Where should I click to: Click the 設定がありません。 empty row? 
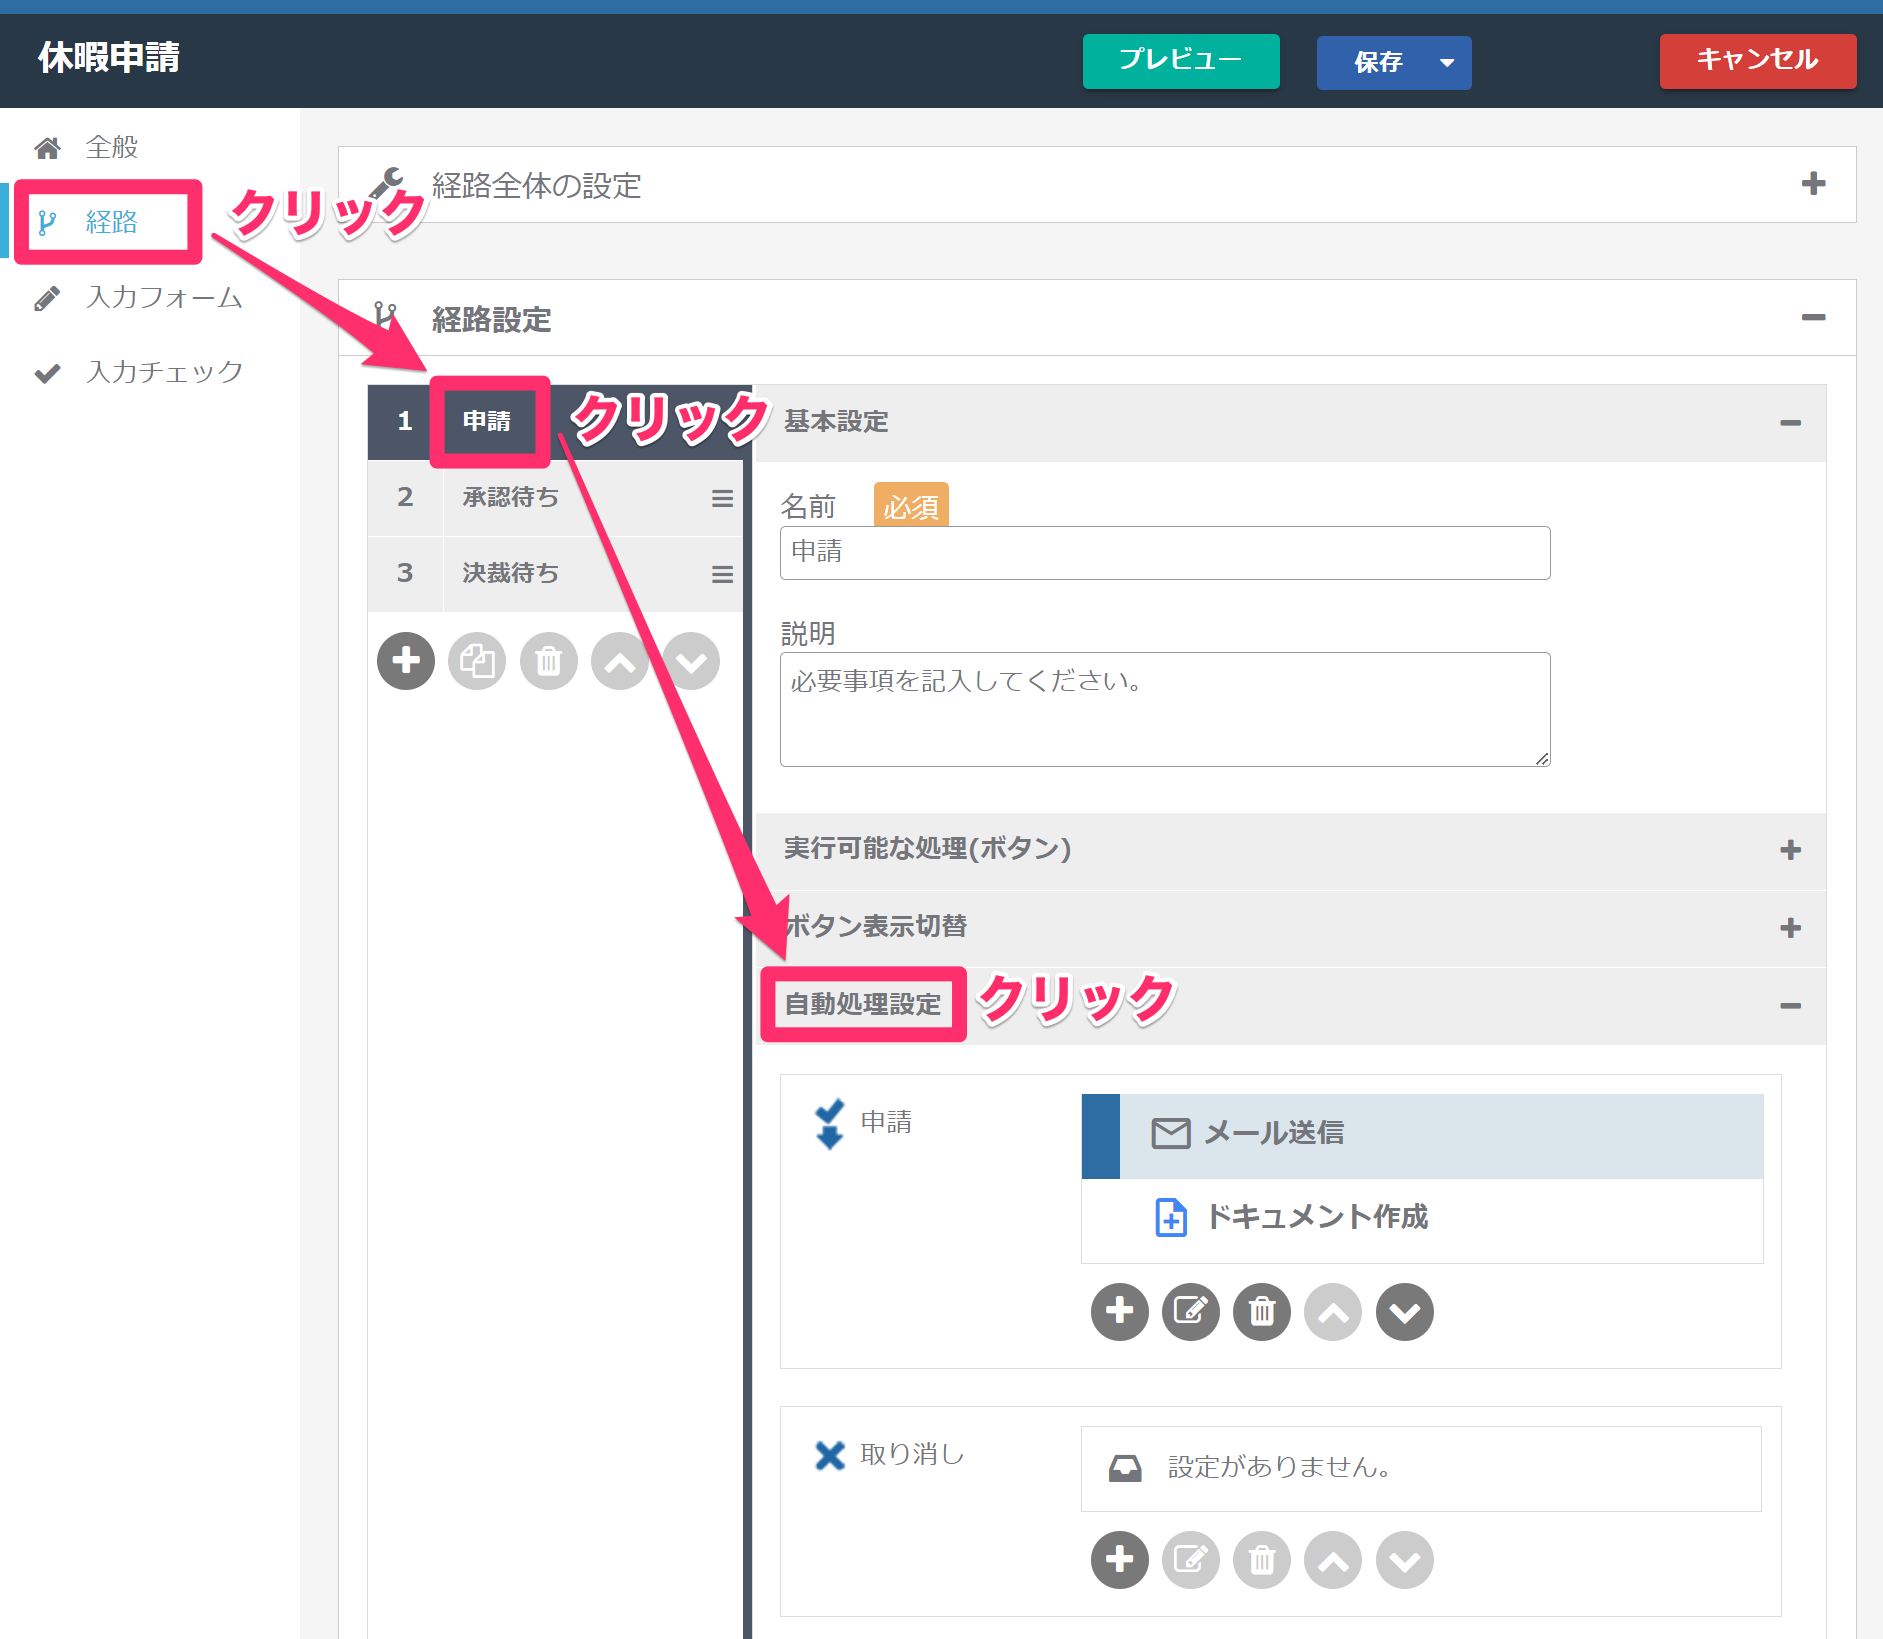[1421, 1468]
